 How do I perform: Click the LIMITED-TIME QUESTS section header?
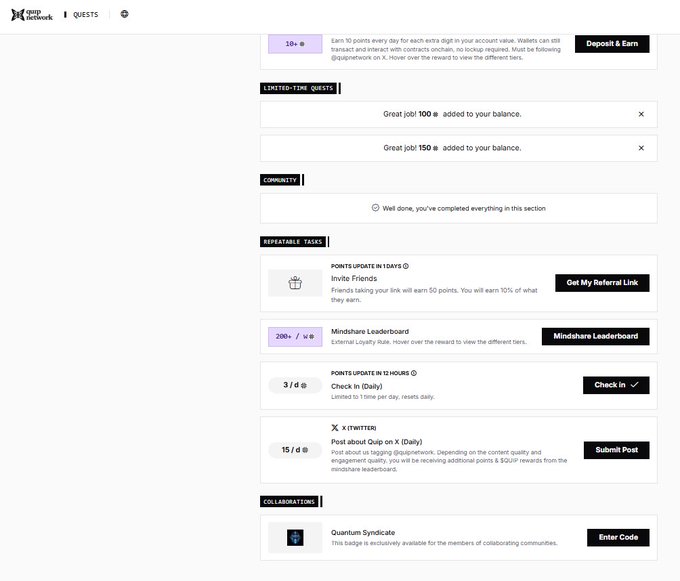(298, 88)
